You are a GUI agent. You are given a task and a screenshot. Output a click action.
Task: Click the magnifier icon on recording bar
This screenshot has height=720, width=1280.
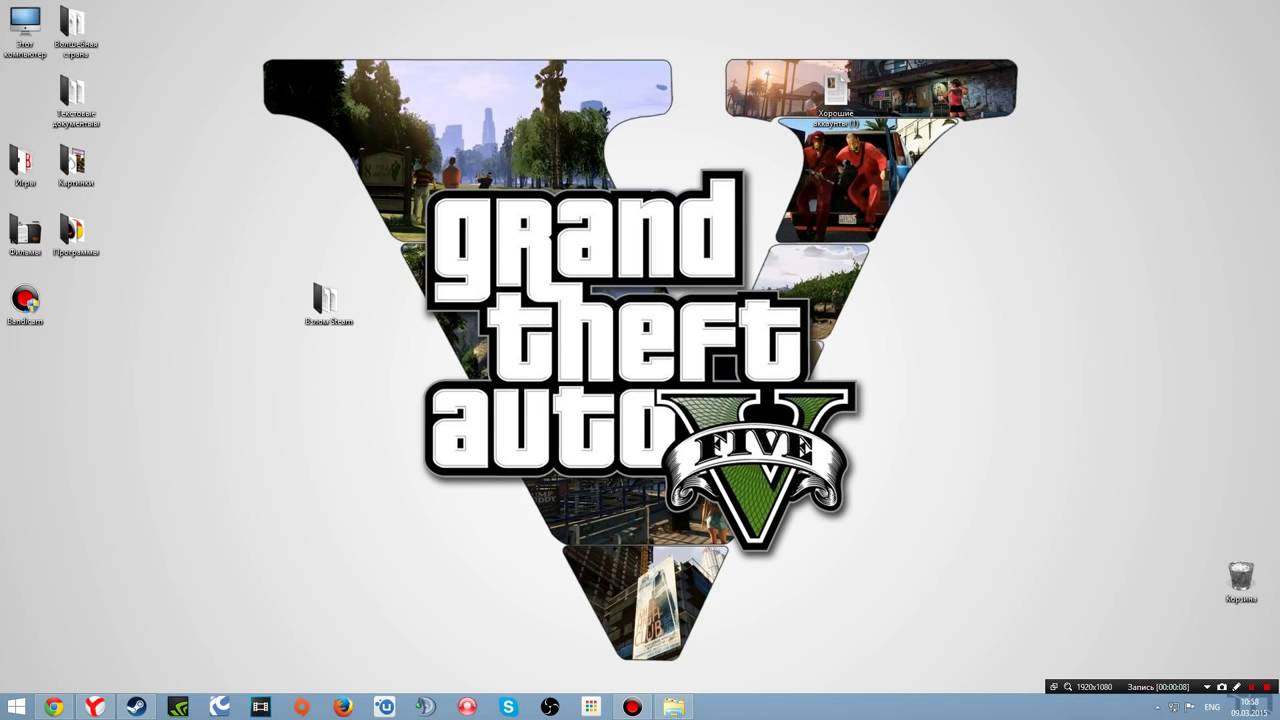coord(1068,687)
